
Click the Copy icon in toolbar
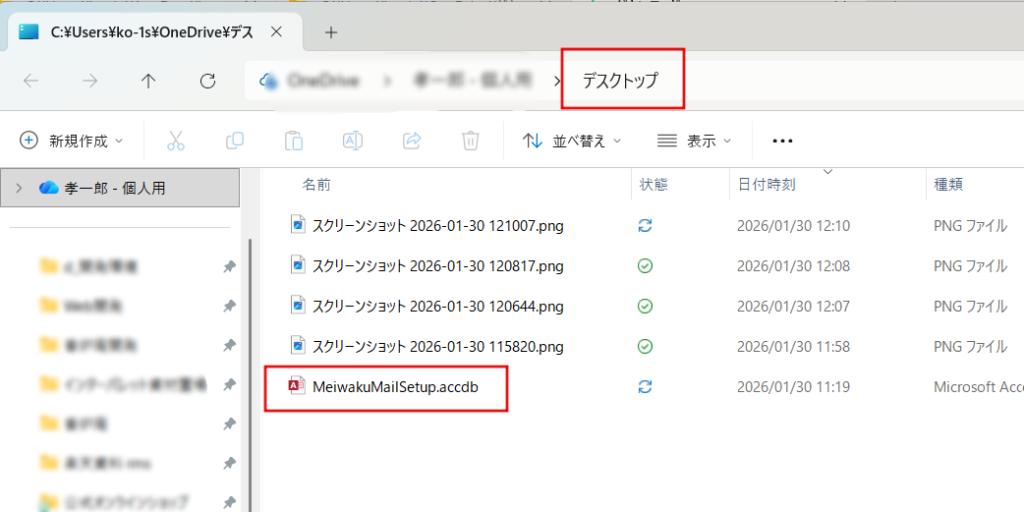coord(235,141)
